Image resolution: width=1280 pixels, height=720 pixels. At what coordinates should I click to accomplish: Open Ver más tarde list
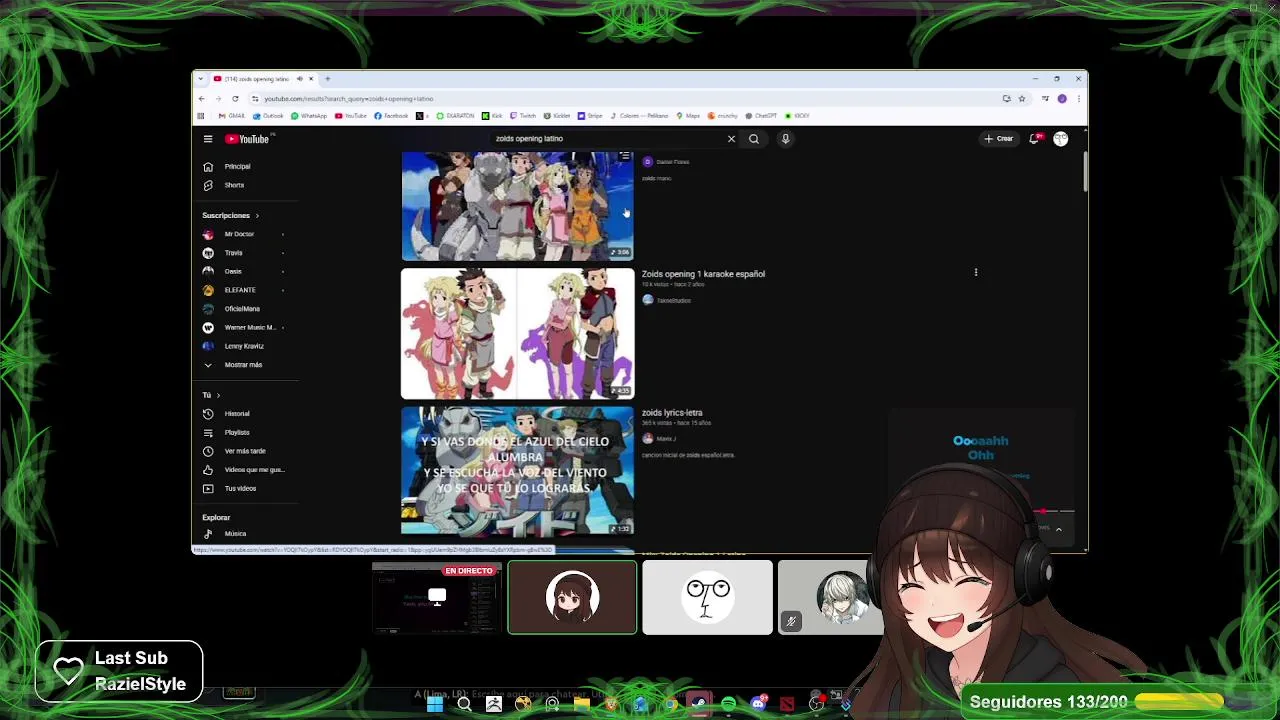coord(245,451)
